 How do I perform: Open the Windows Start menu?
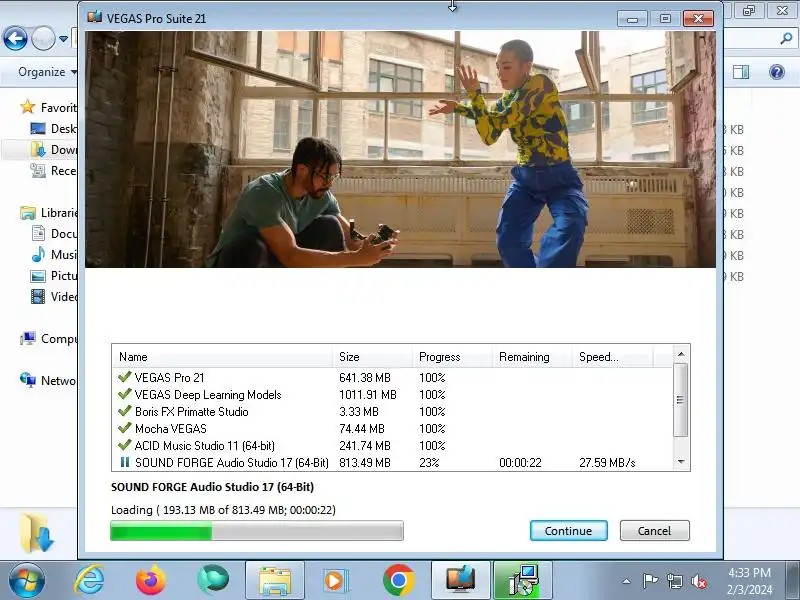coord(27,581)
